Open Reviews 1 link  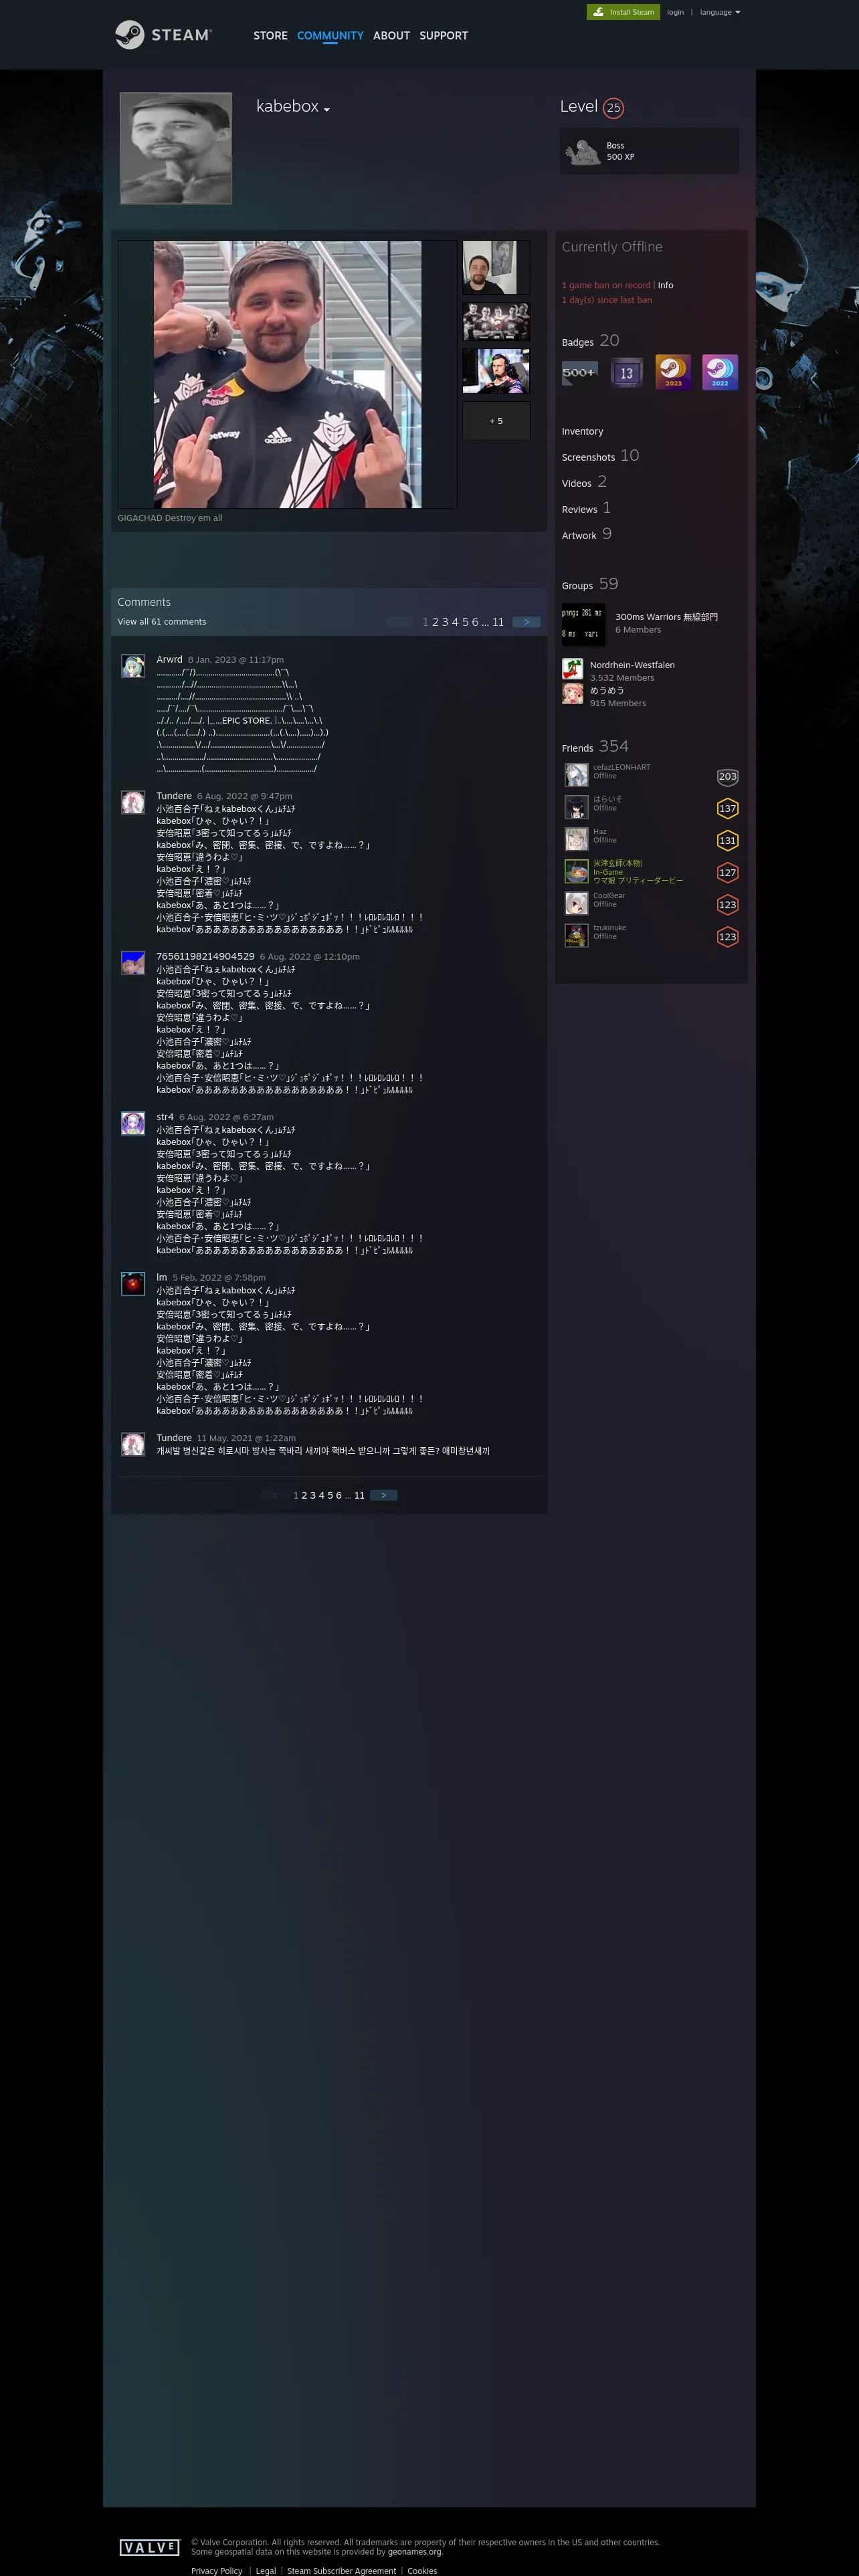click(x=586, y=508)
